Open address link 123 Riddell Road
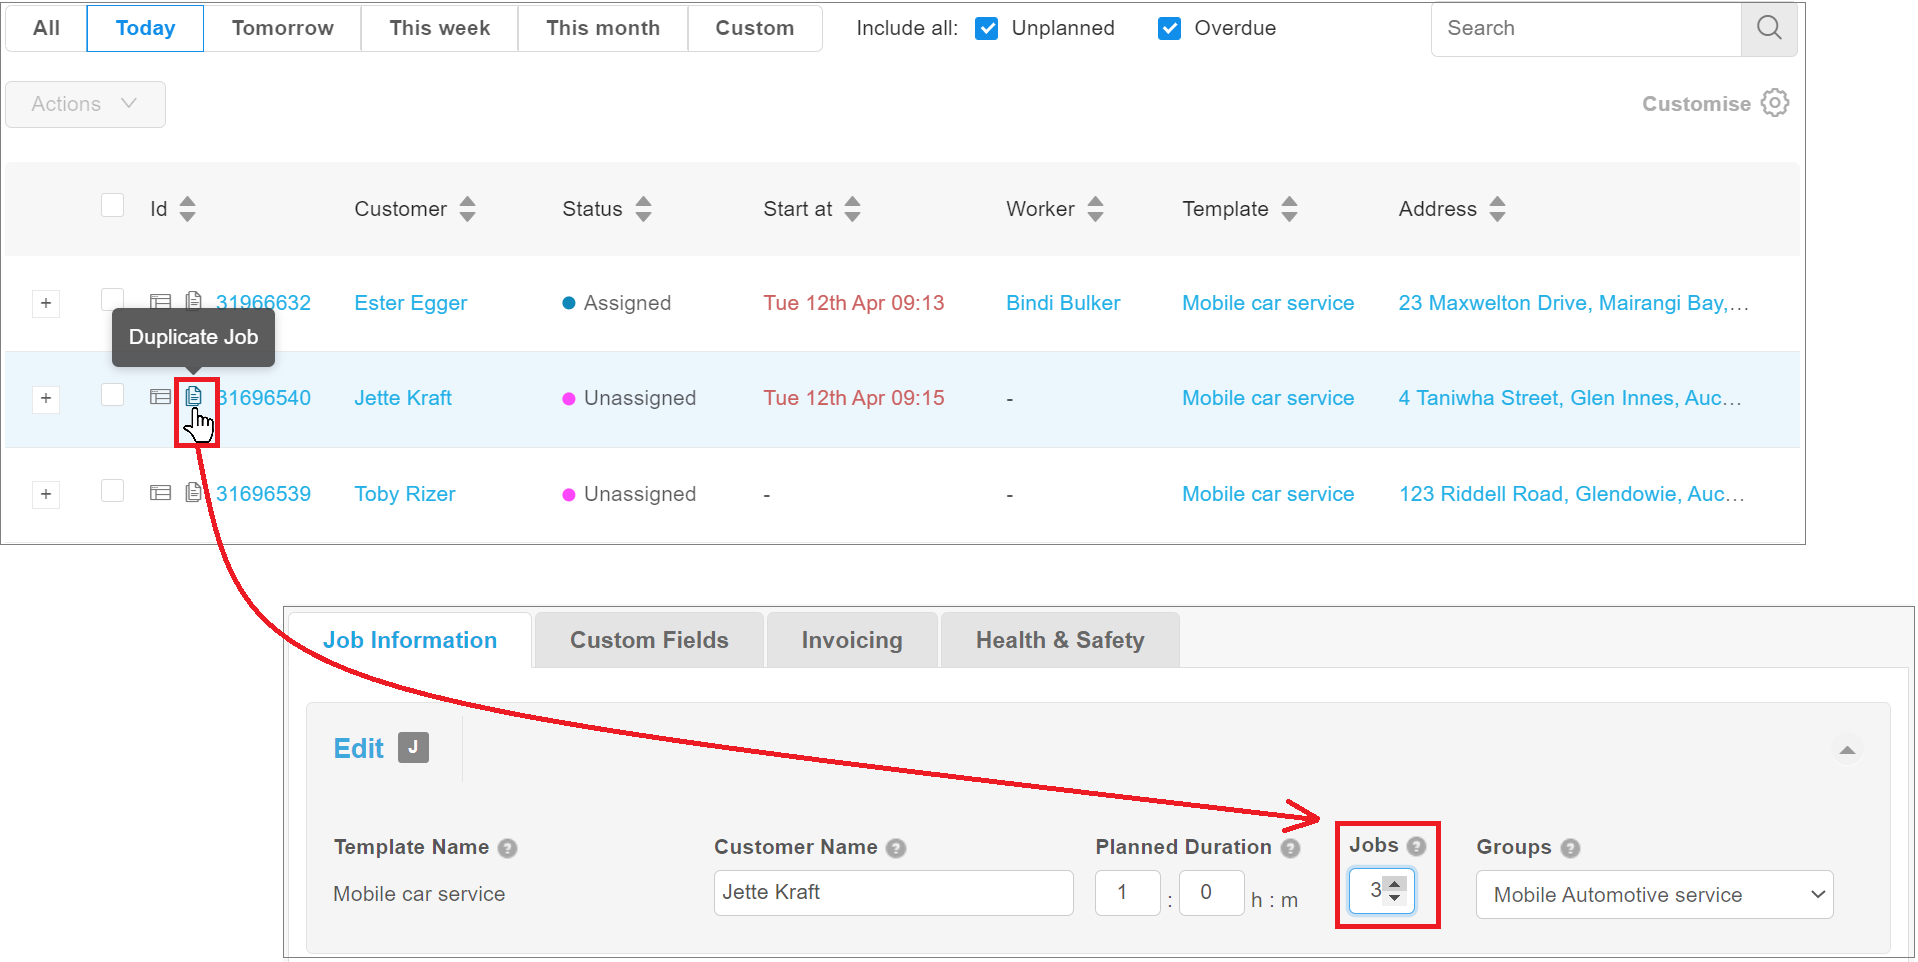Viewport: 1918px width, 962px height. [x=1572, y=494]
